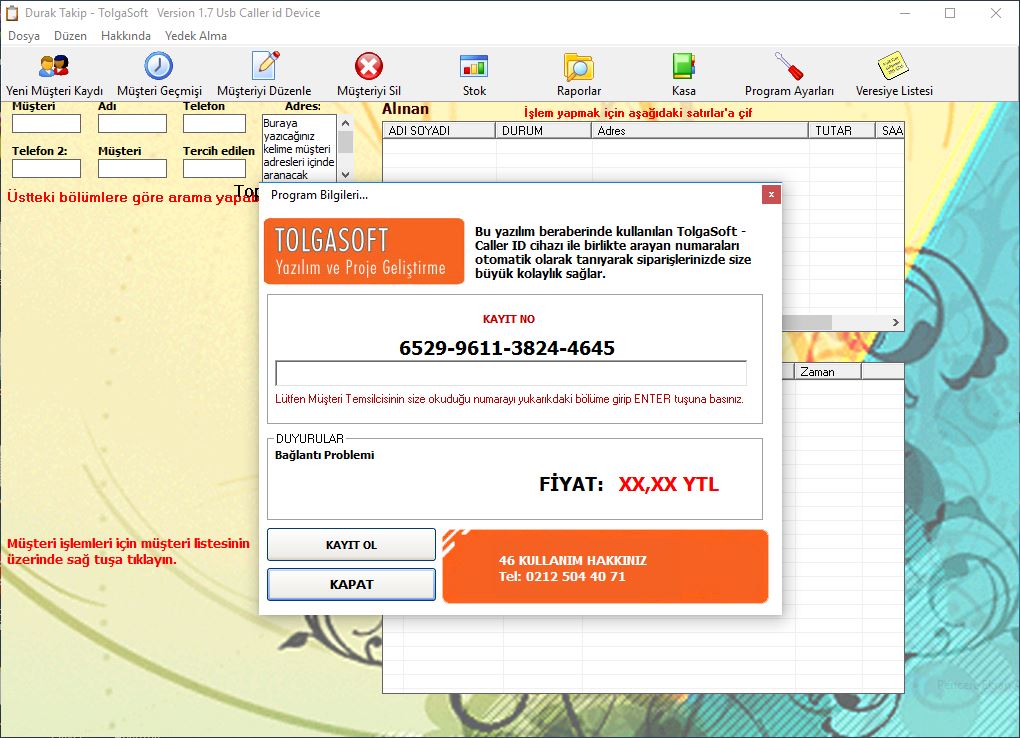Click the Adres text area
Screen dimensions: 1020x738
[299, 148]
